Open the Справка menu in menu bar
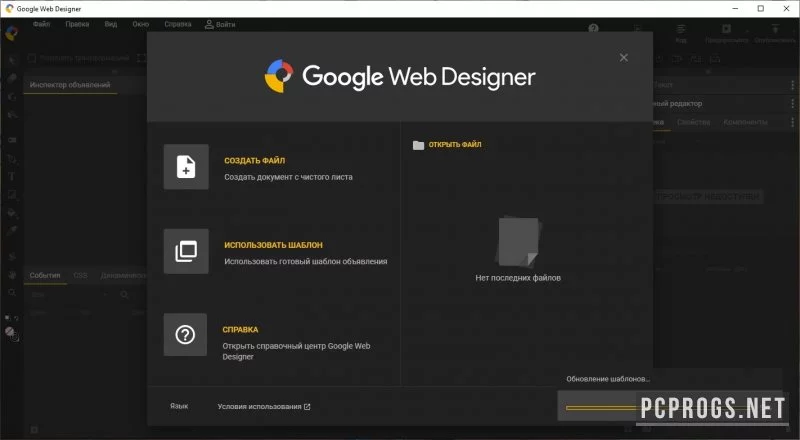 pos(178,25)
